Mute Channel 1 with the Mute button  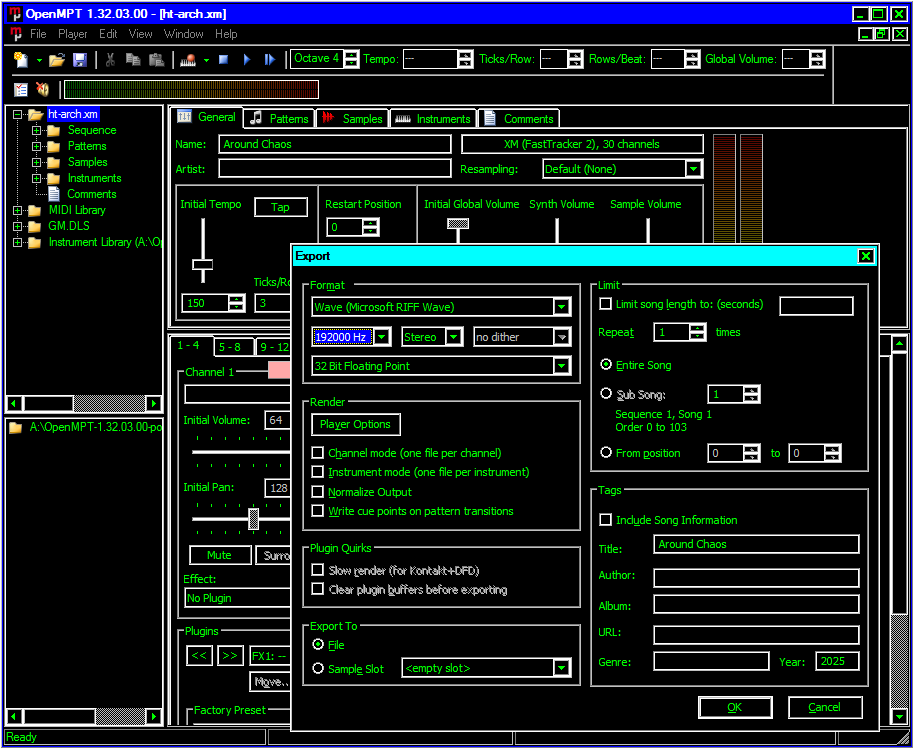tap(220, 555)
